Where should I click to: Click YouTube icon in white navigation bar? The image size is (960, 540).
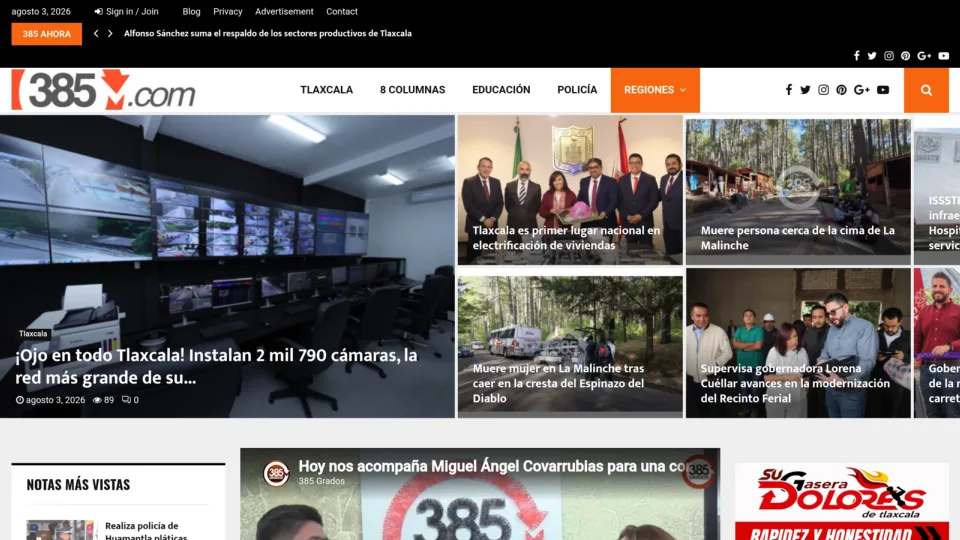(x=883, y=90)
